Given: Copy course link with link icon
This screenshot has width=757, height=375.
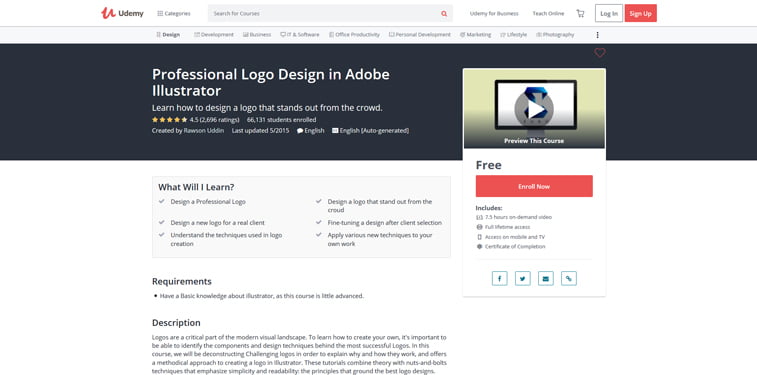Looking at the screenshot, I should pyautogui.click(x=569, y=278).
